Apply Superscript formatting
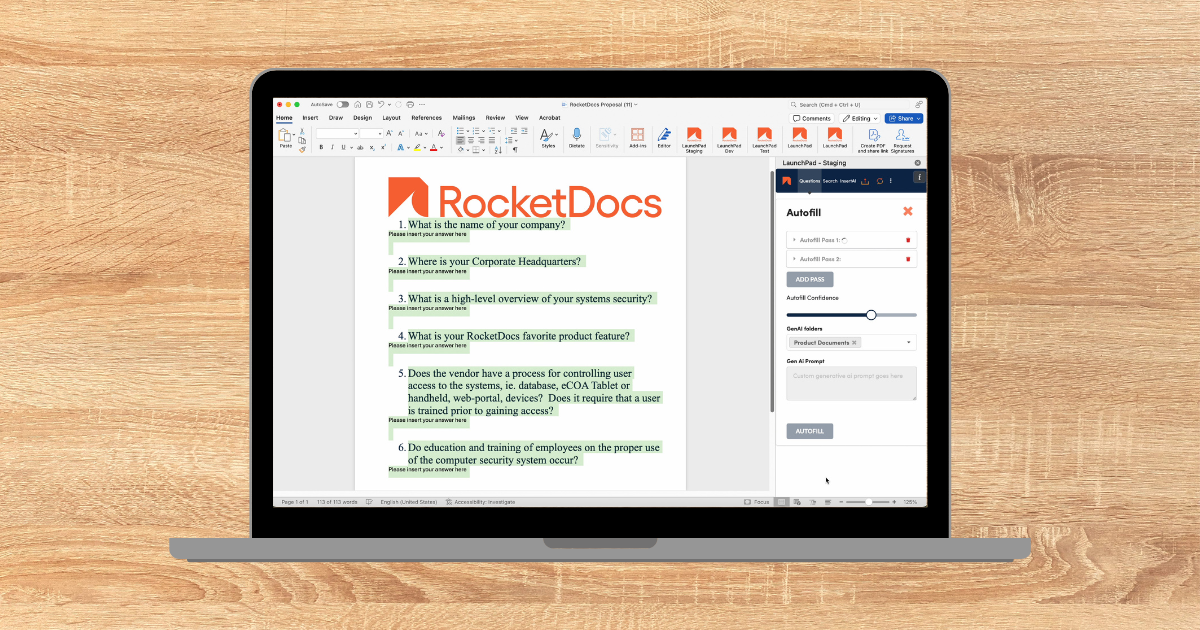 tap(383, 147)
